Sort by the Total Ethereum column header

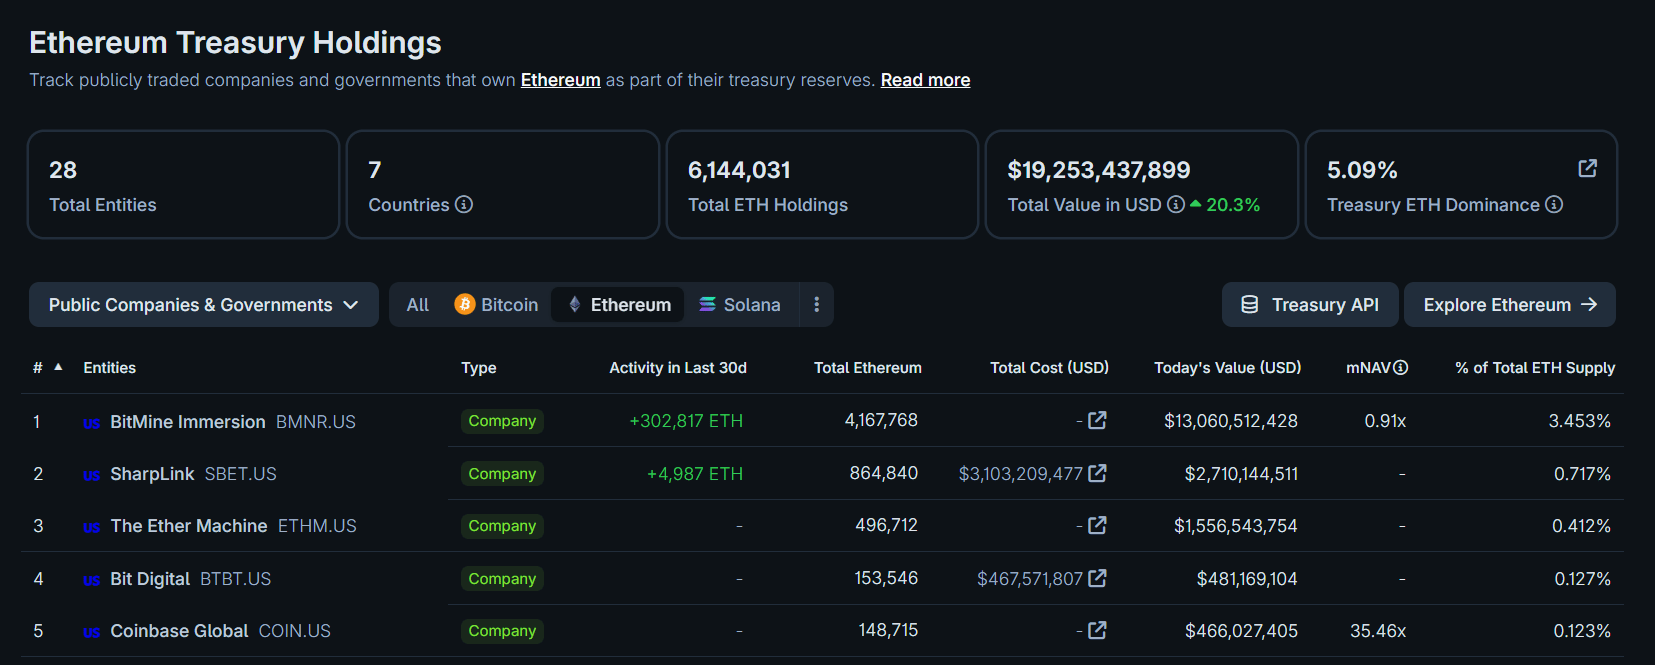point(868,368)
